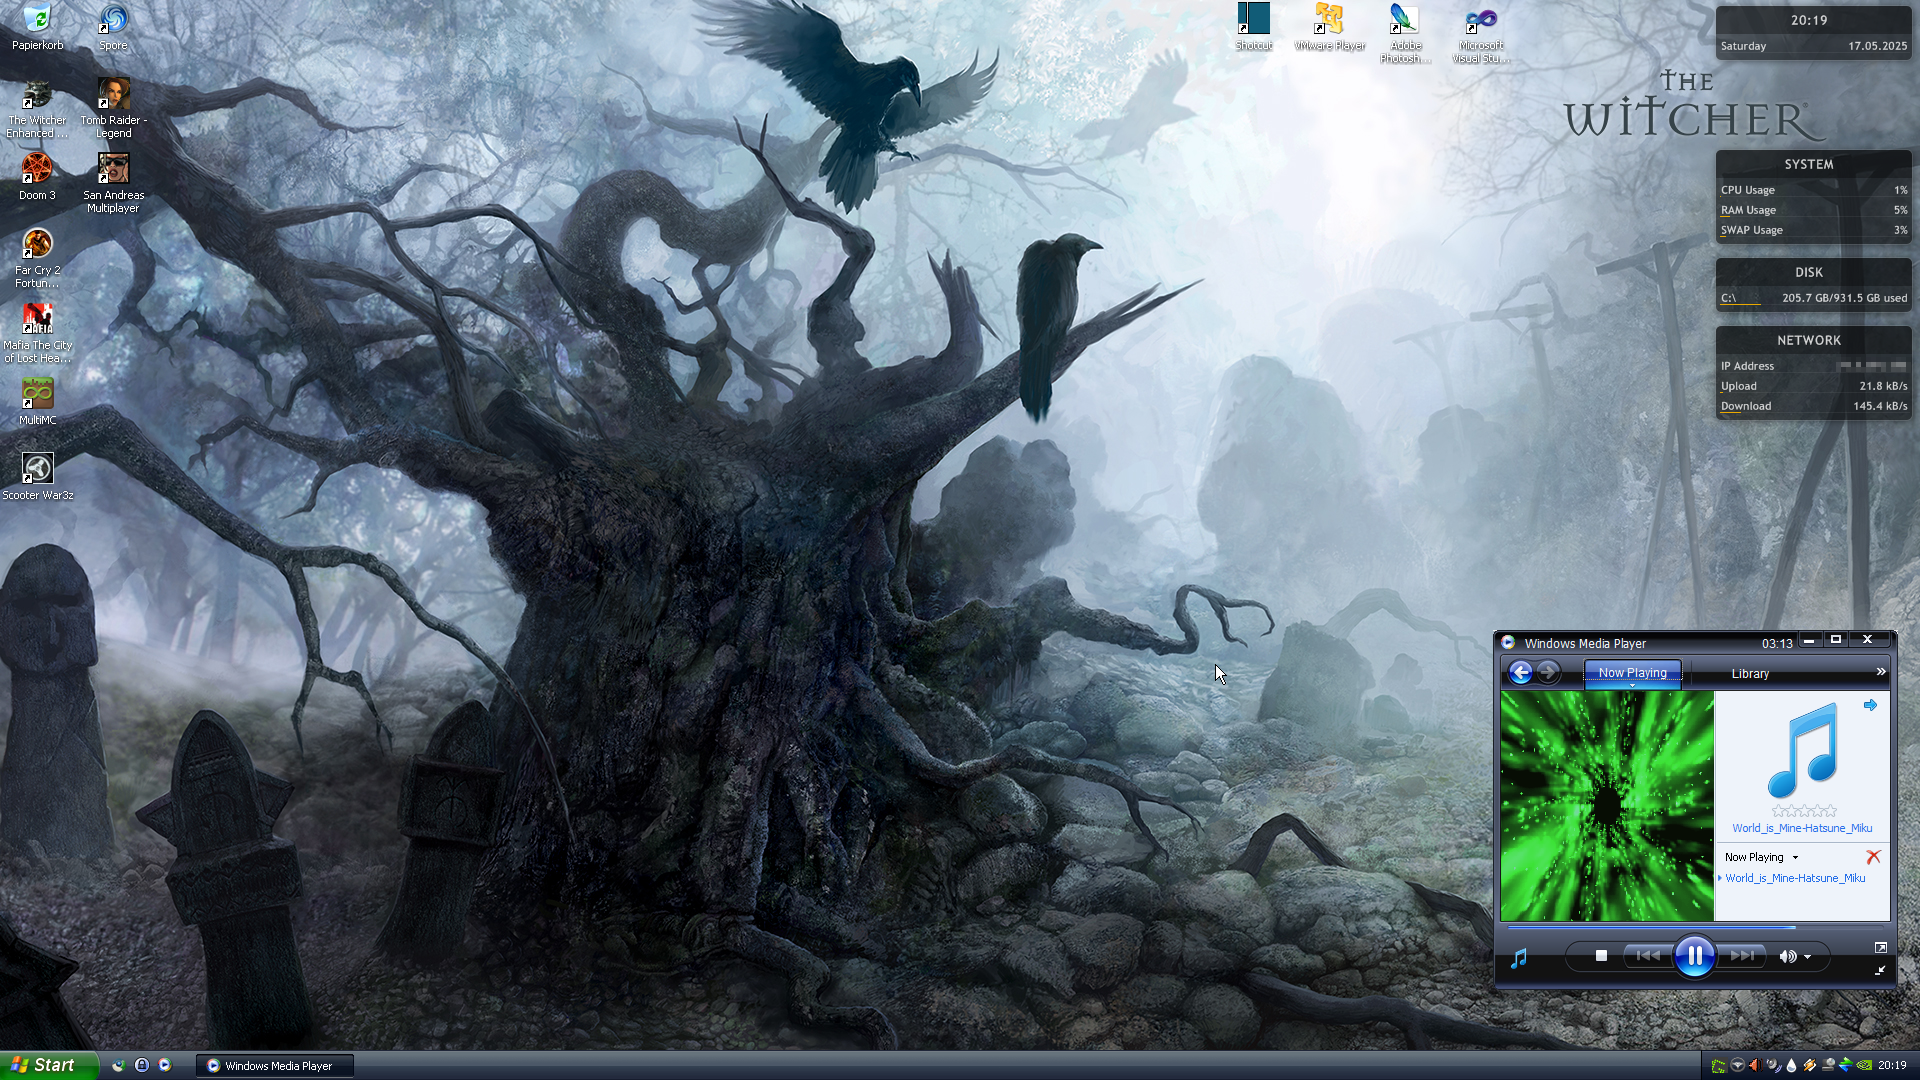This screenshot has height=1080, width=1920.
Task: Select the Microsoft Visual Studio shortcut
Action: pyautogui.click(x=1481, y=33)
